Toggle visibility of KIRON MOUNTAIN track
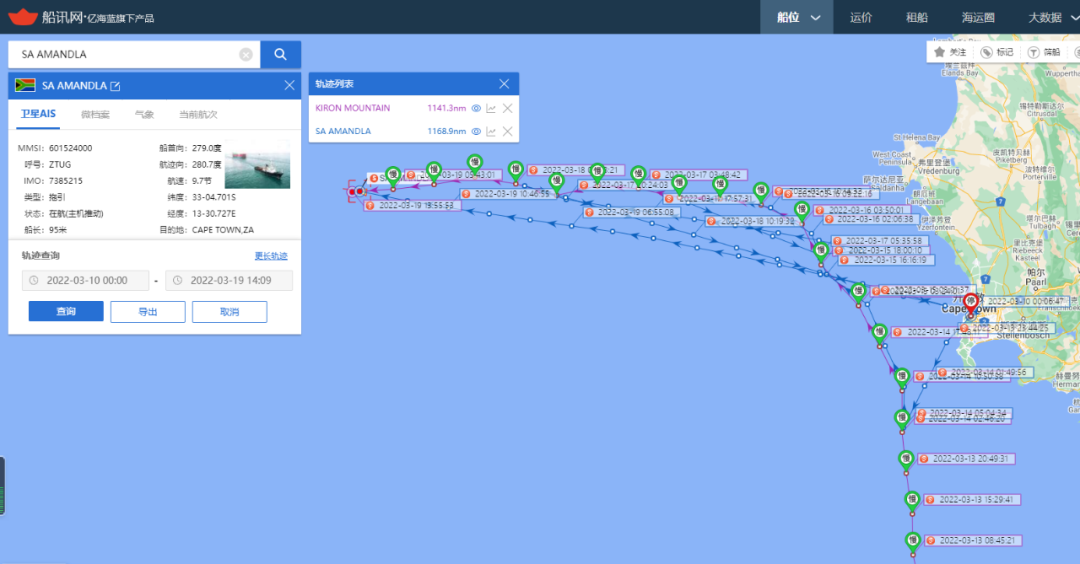This screenshot has height=564, width=1080. click(x=476, y=108)
